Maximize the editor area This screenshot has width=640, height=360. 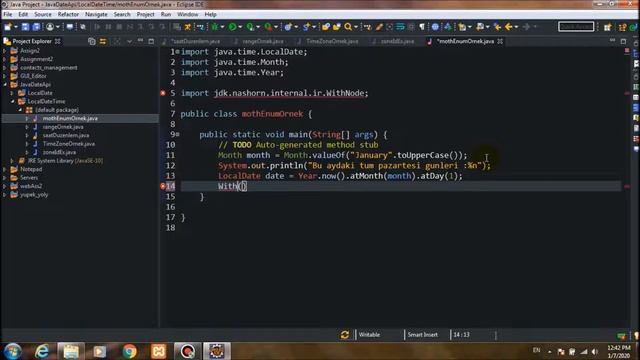click(x=623, y=41)
